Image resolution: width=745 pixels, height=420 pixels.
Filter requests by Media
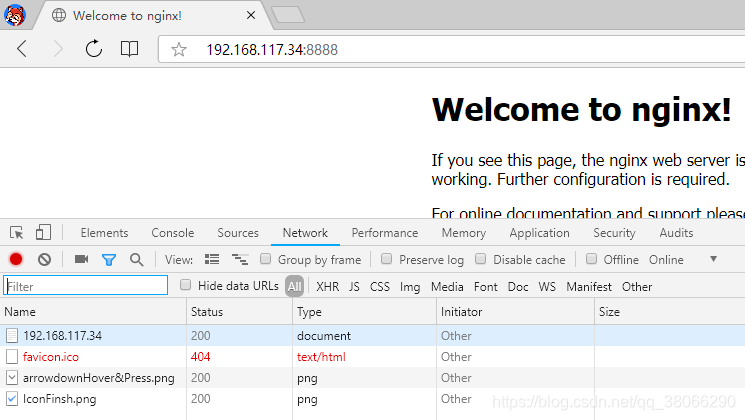tap(447, 286)
